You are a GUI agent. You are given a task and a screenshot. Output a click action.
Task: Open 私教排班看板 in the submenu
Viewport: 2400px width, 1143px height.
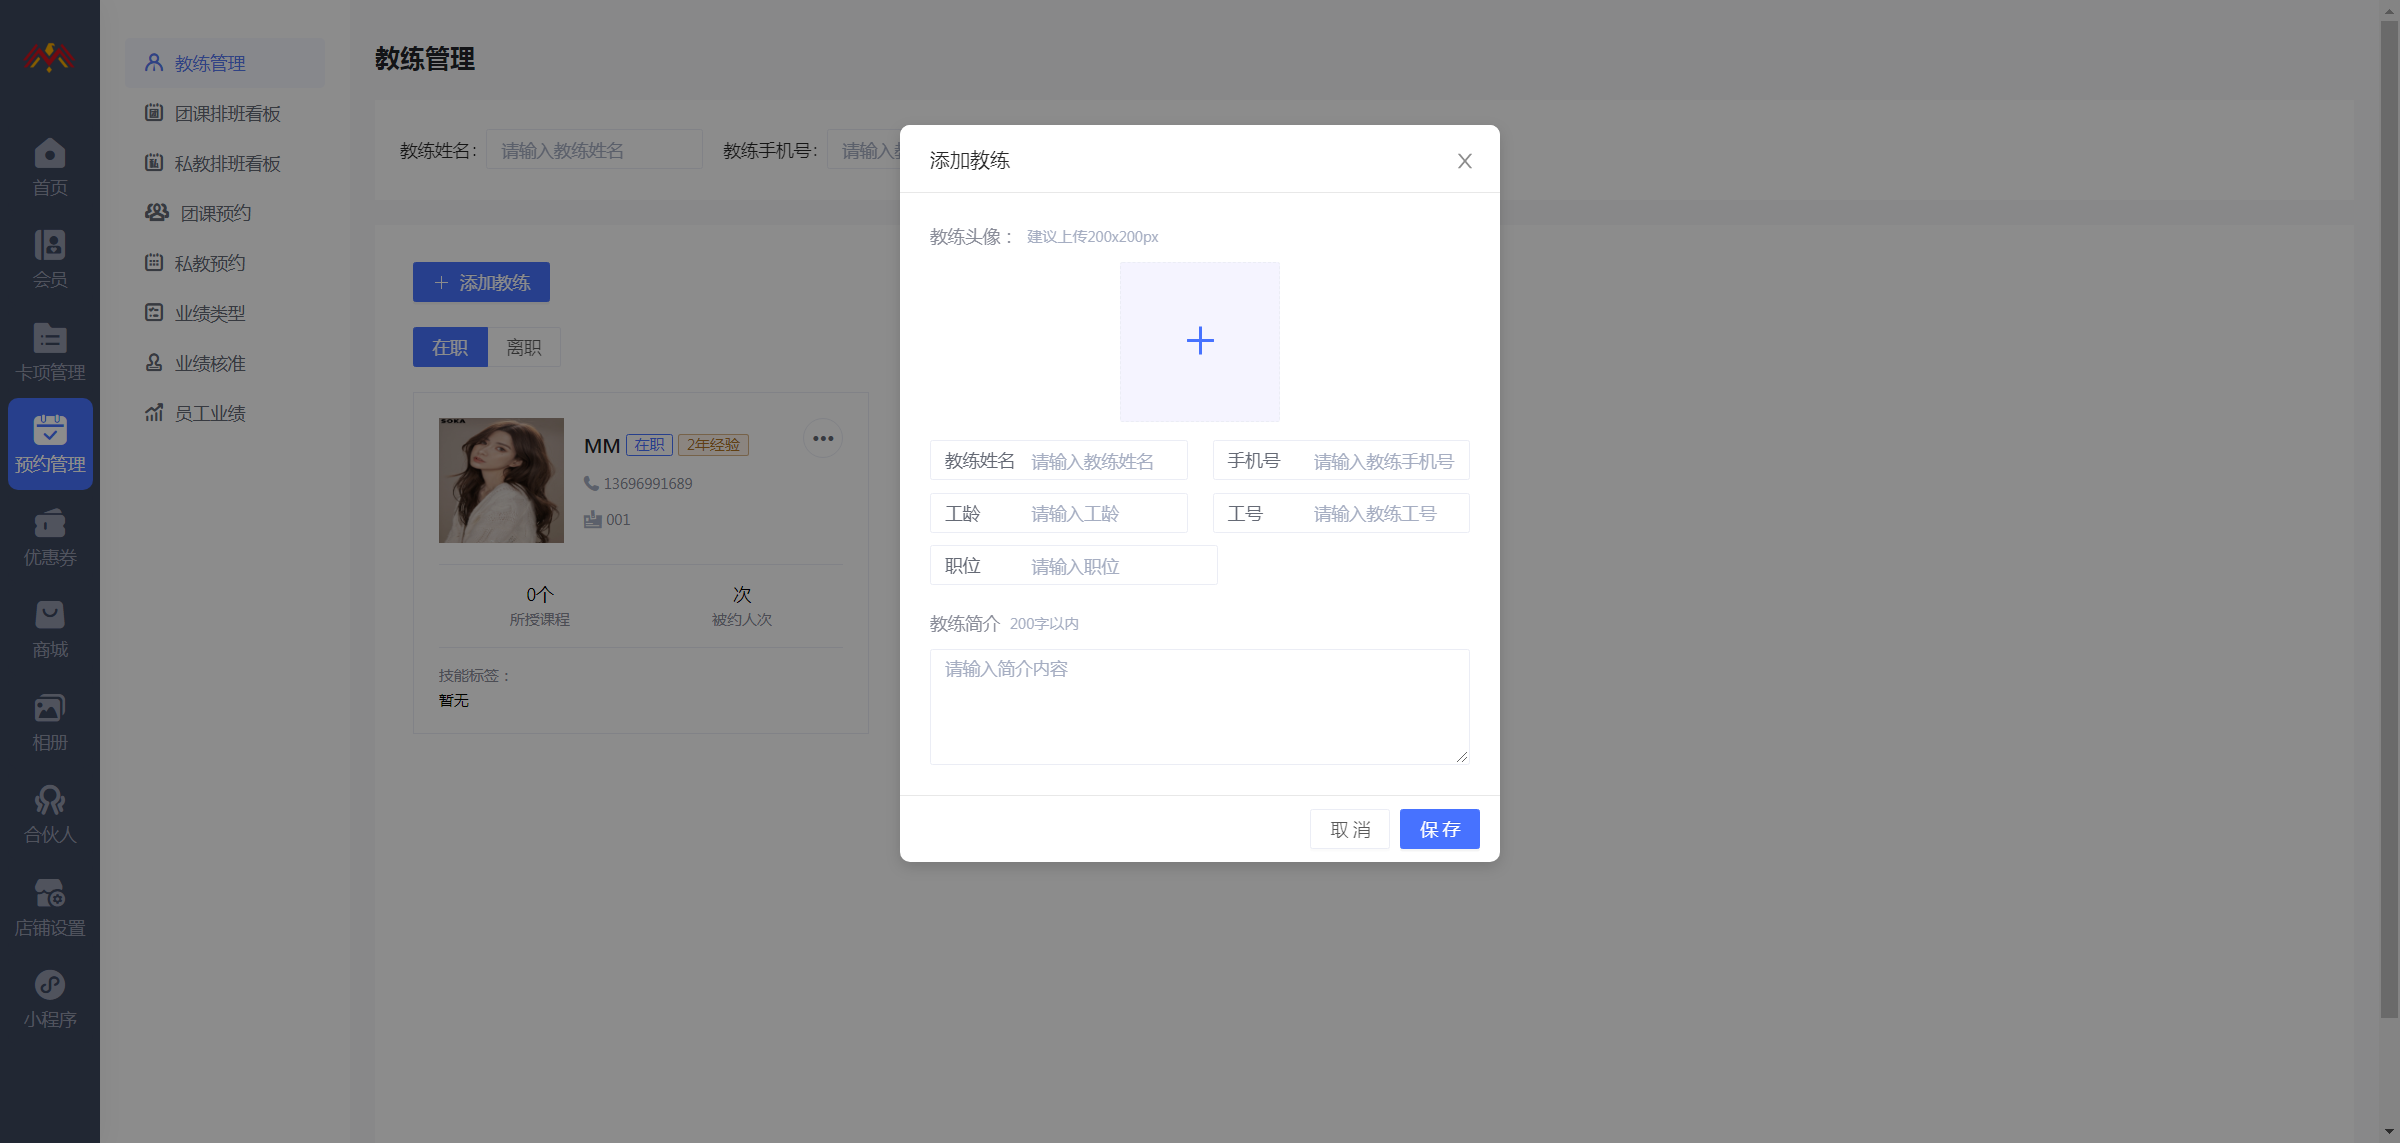[x=225, y=163]
